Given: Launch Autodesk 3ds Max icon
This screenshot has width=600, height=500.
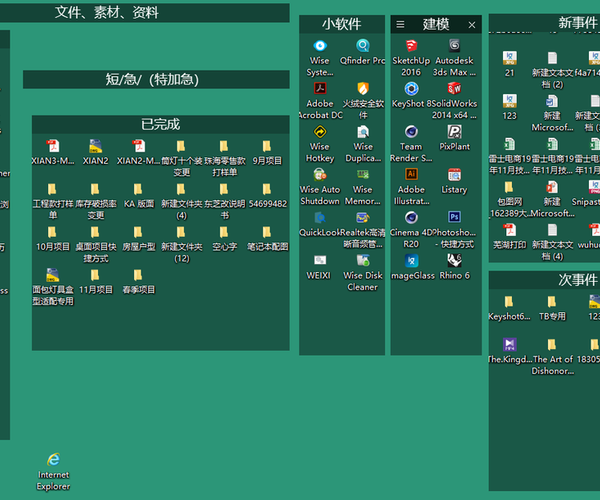Looking at the screenshot, I should click(x=454, y=46).
